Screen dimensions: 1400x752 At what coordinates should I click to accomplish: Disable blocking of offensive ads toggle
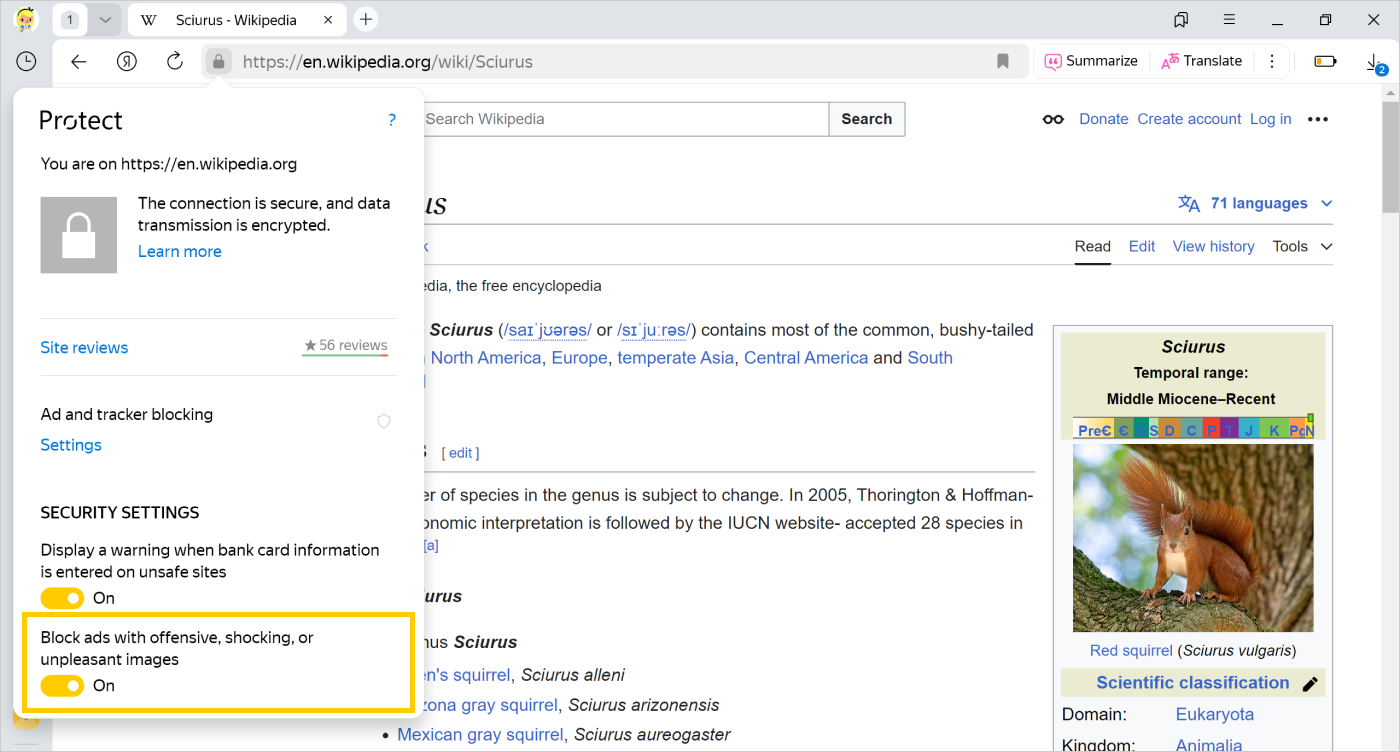pos(62,686)
